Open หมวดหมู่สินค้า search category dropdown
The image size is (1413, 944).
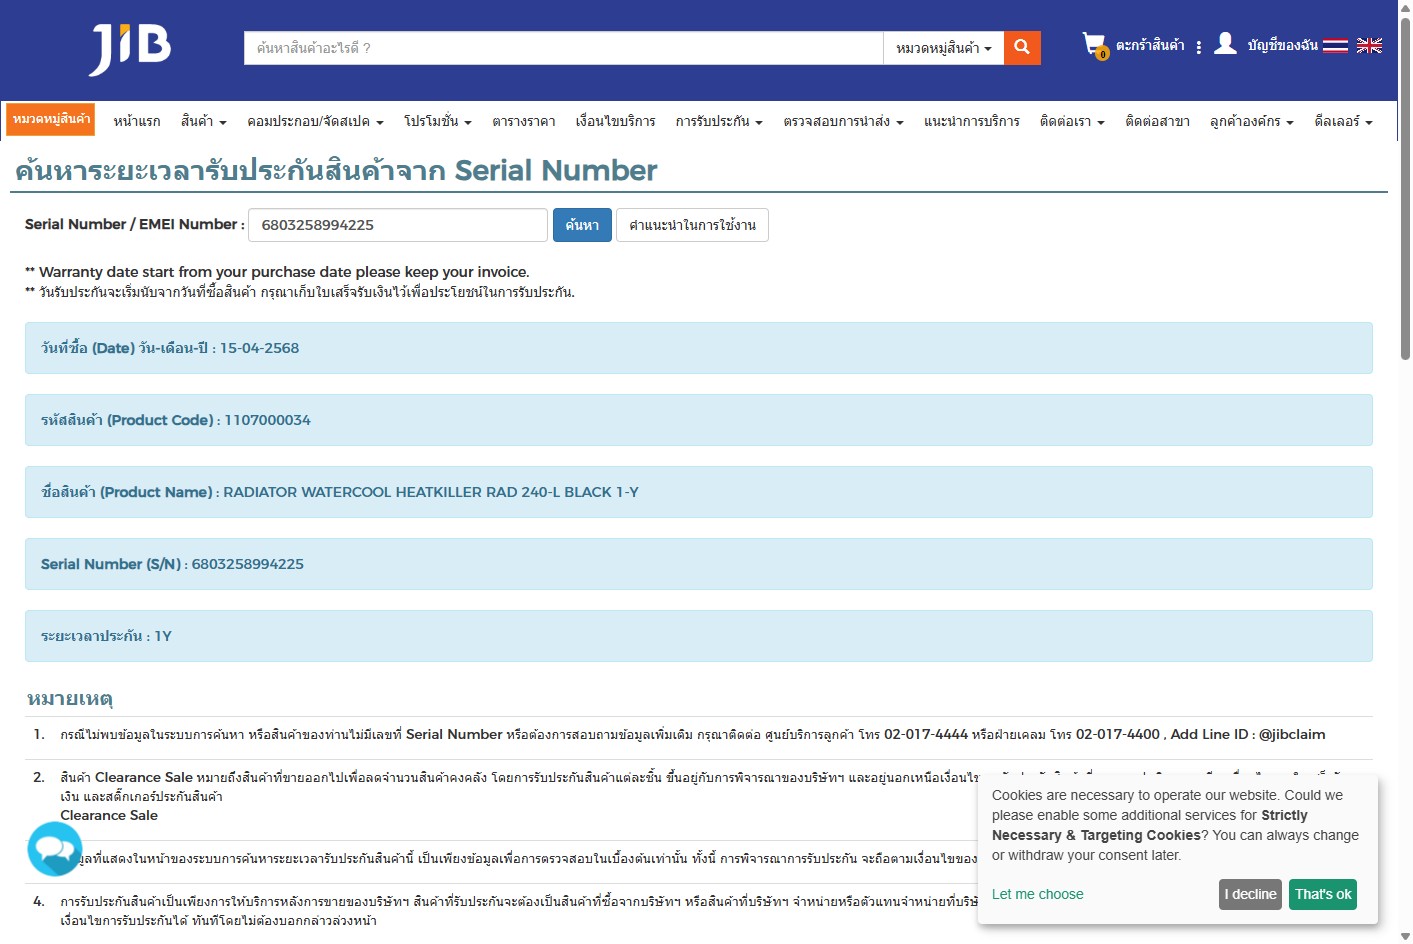click(943, 47)
